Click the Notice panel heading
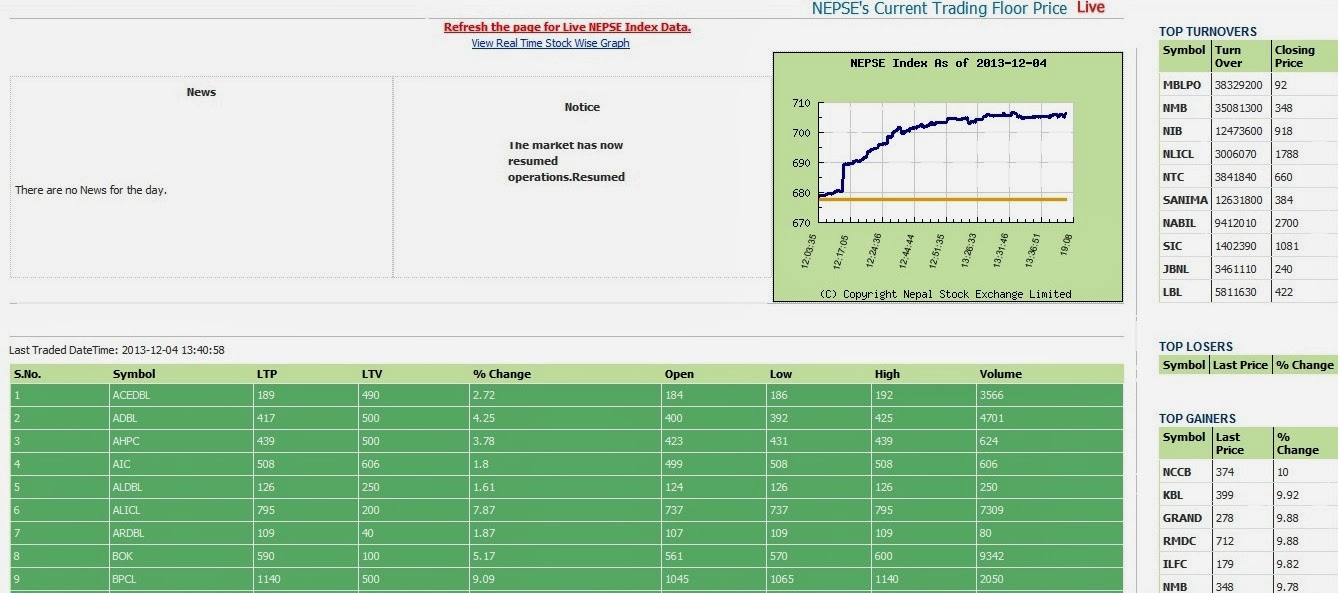 click(x=582, y=107)
